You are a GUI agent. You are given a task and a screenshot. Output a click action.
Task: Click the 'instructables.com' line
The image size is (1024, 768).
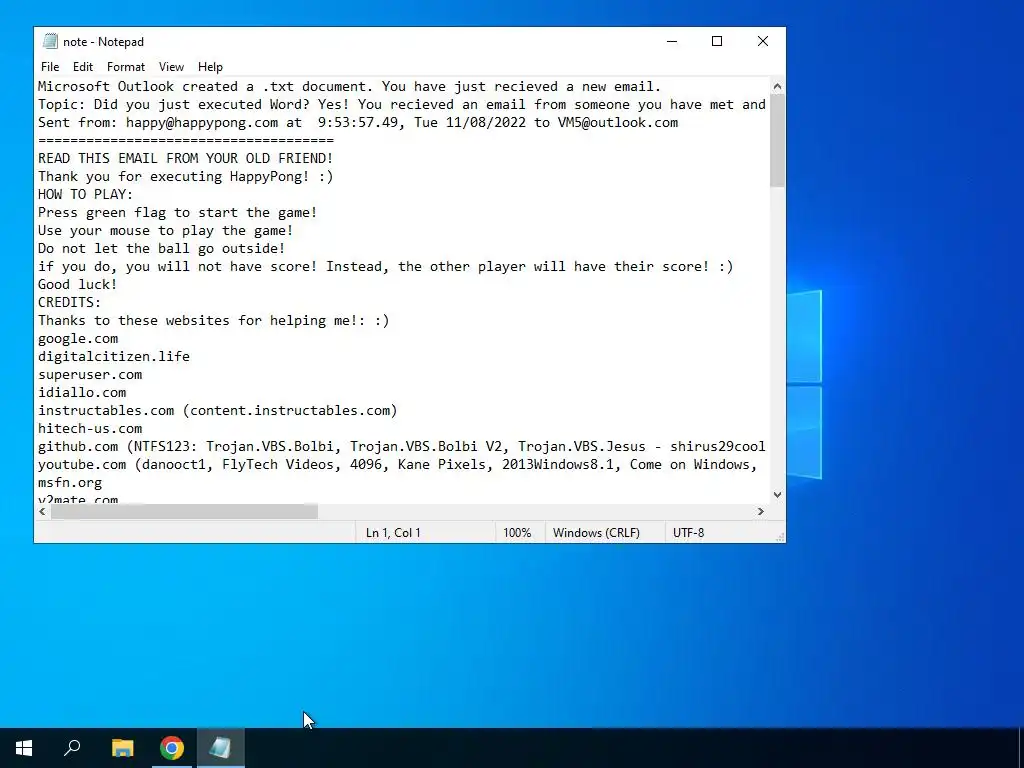click(217, 410)
